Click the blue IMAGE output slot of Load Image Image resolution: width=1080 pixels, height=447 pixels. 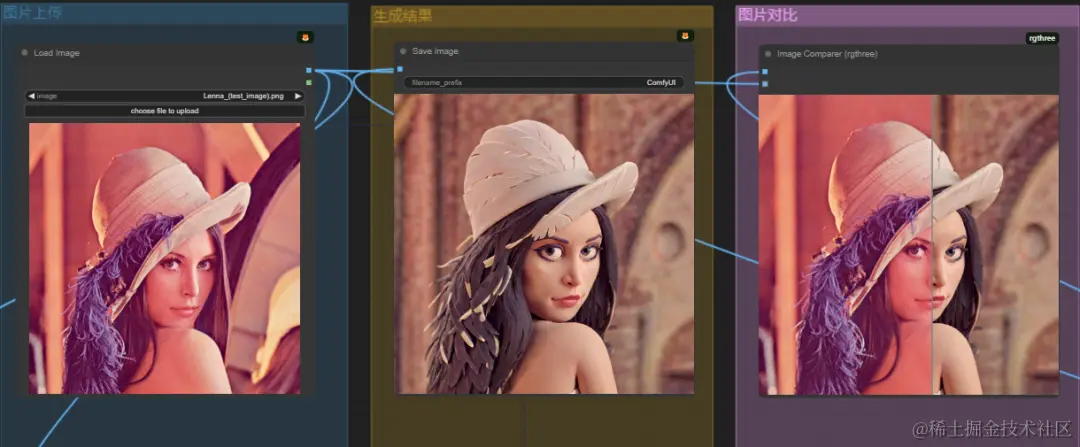[309, 70]
